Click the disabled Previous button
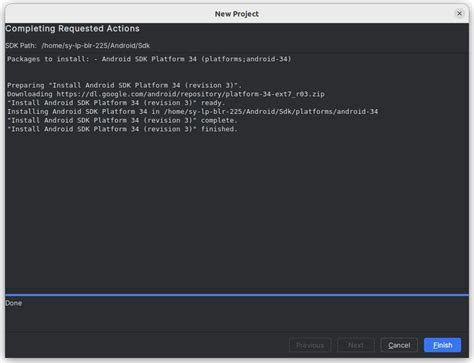 pyautogui.click(x=310, y=345)
